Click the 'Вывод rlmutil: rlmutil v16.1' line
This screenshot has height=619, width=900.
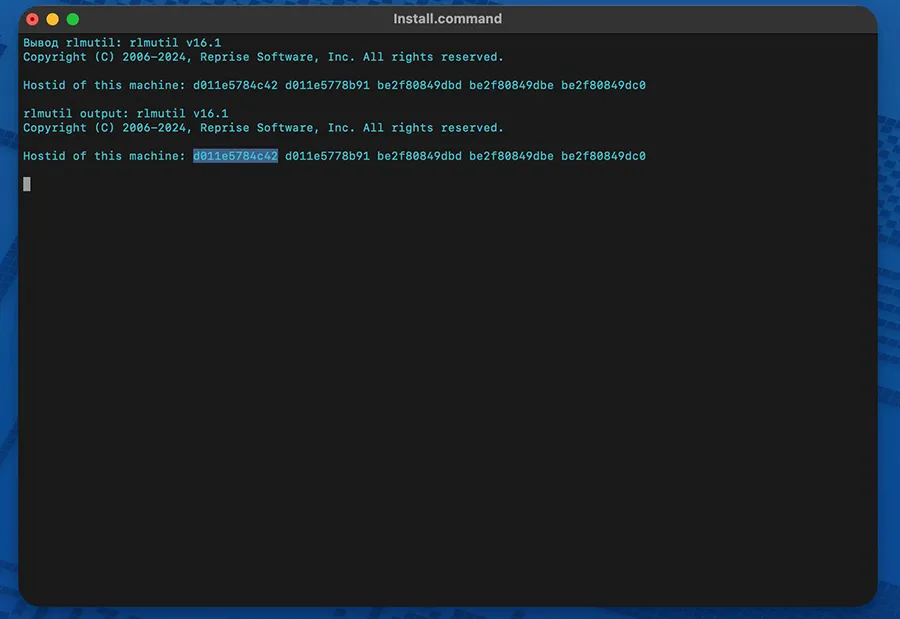[122, 43]
